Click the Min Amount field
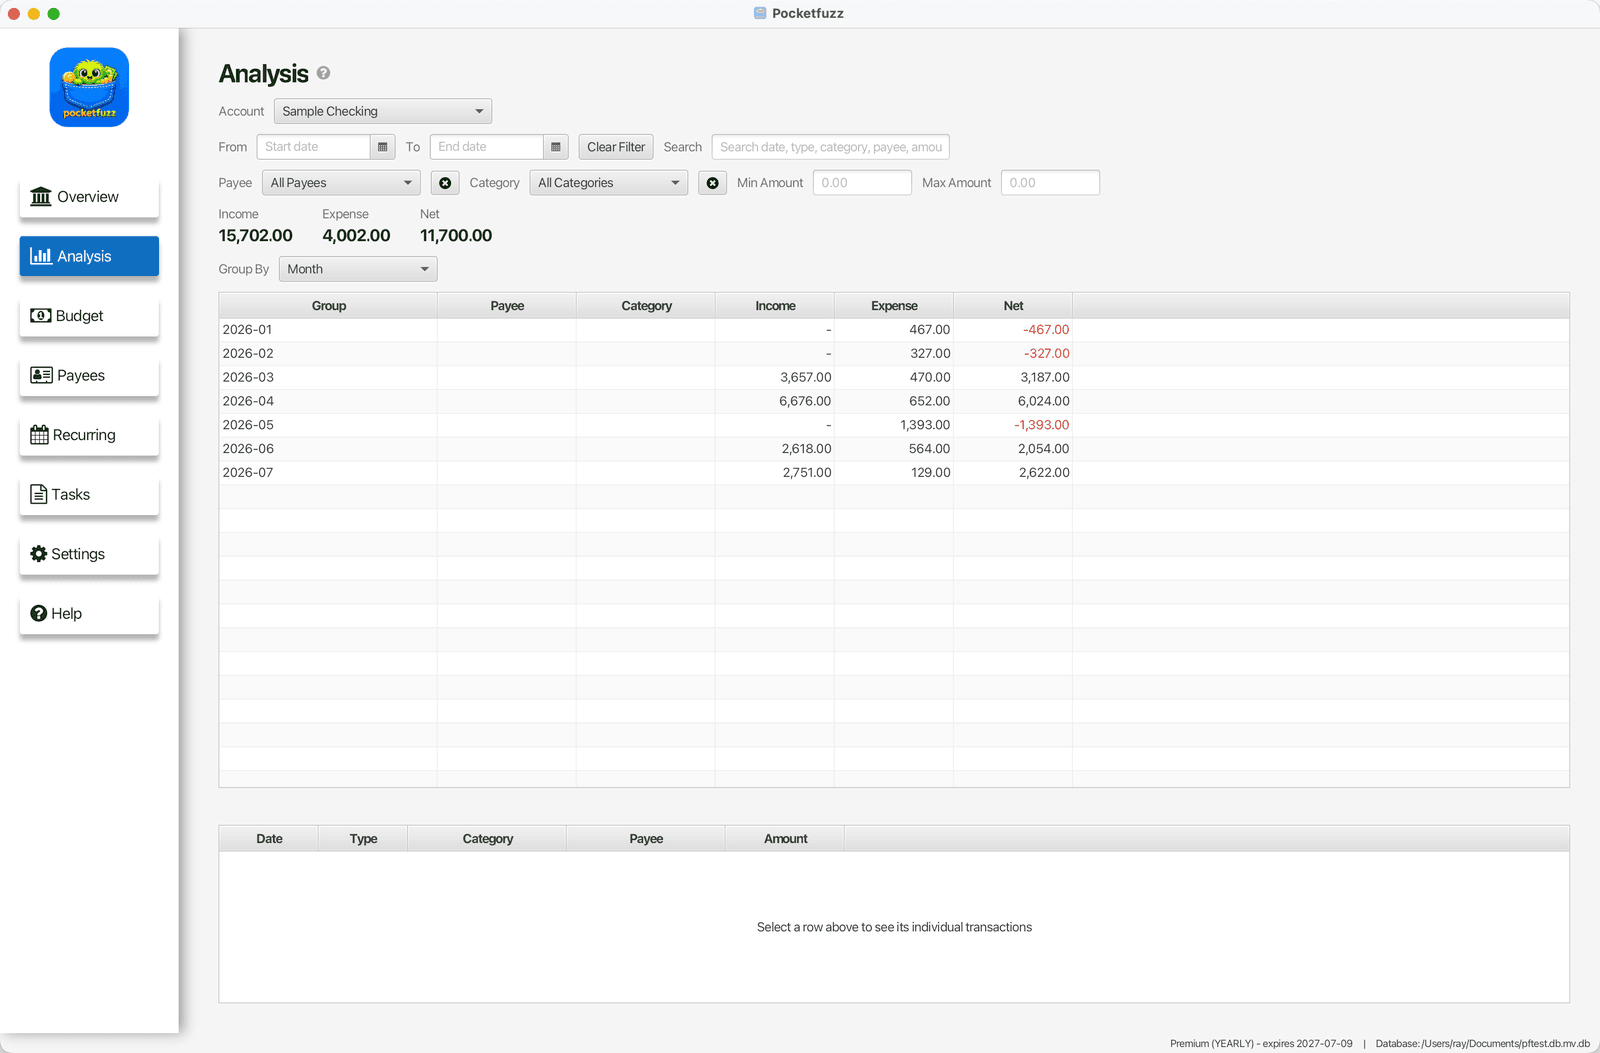 point(862,183)
